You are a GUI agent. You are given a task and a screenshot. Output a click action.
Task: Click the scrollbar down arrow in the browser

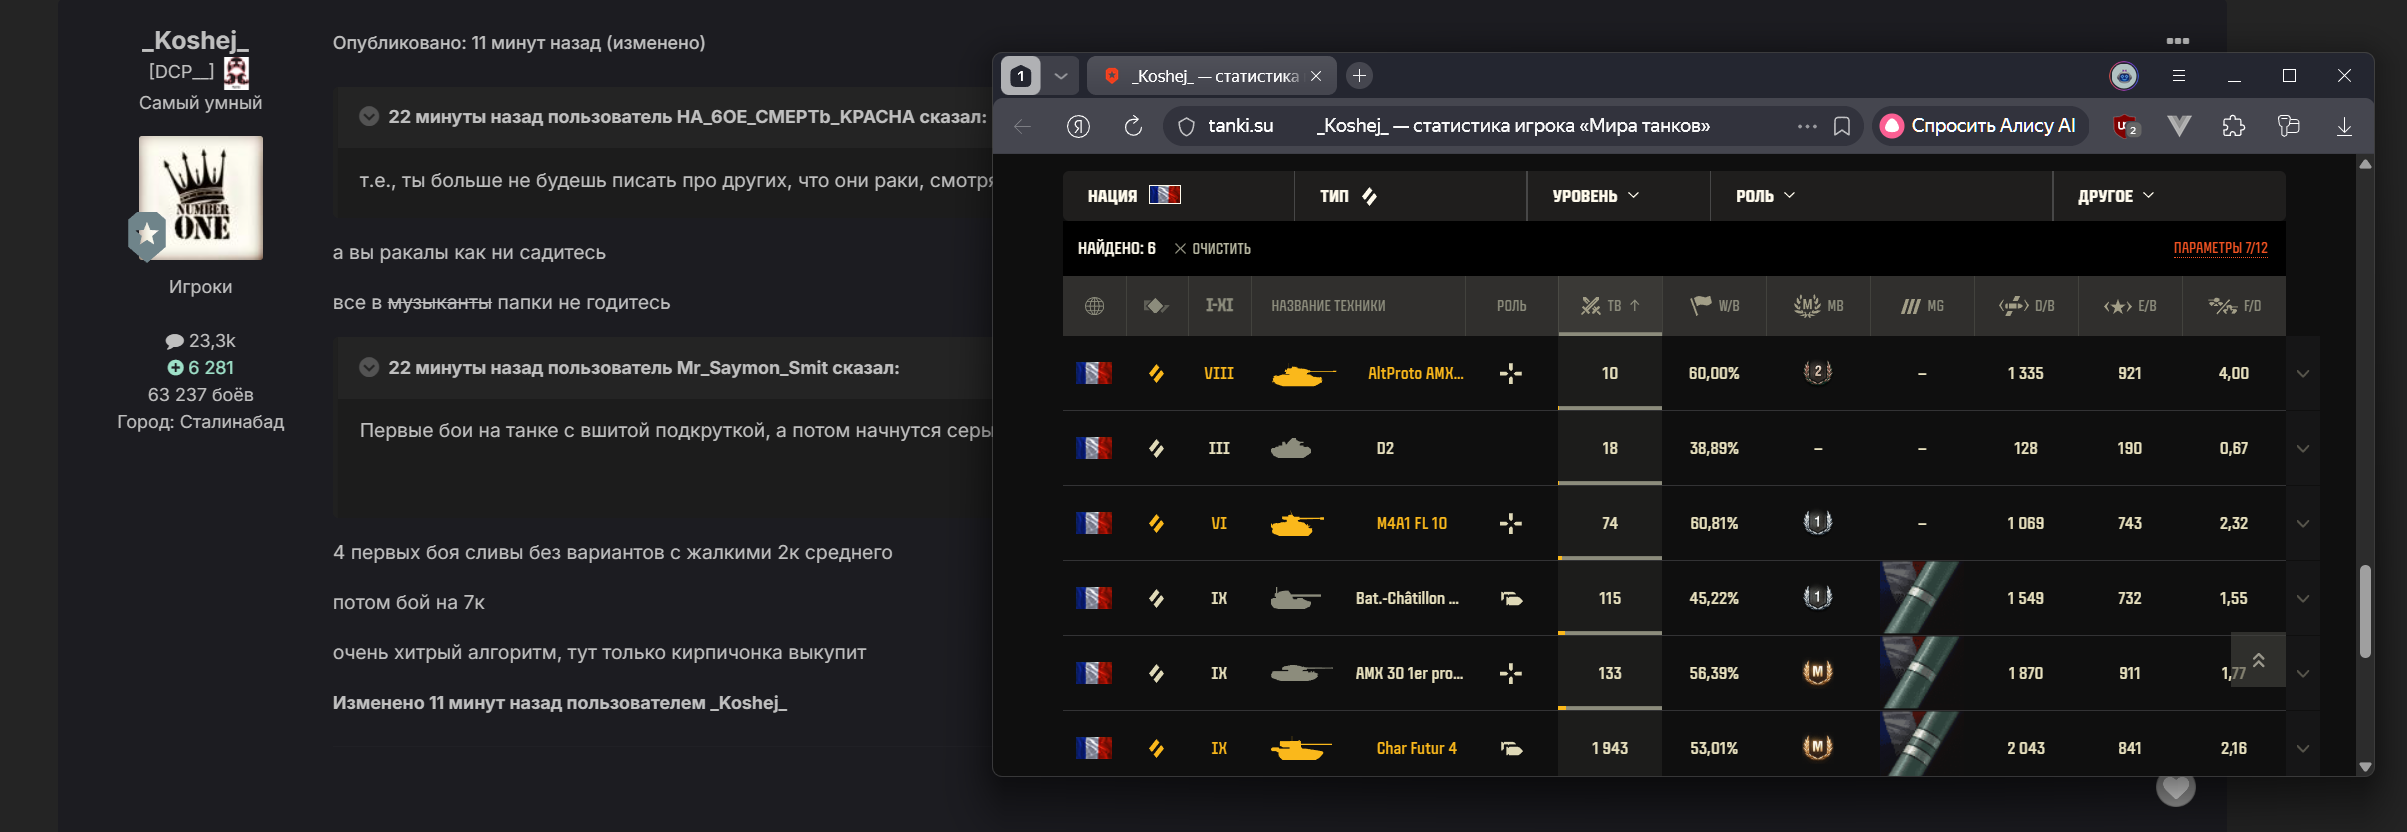coord(2365,767)
